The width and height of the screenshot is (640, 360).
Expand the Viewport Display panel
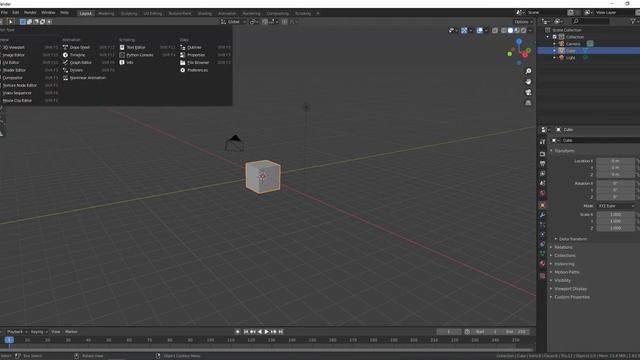coord(570,289)
